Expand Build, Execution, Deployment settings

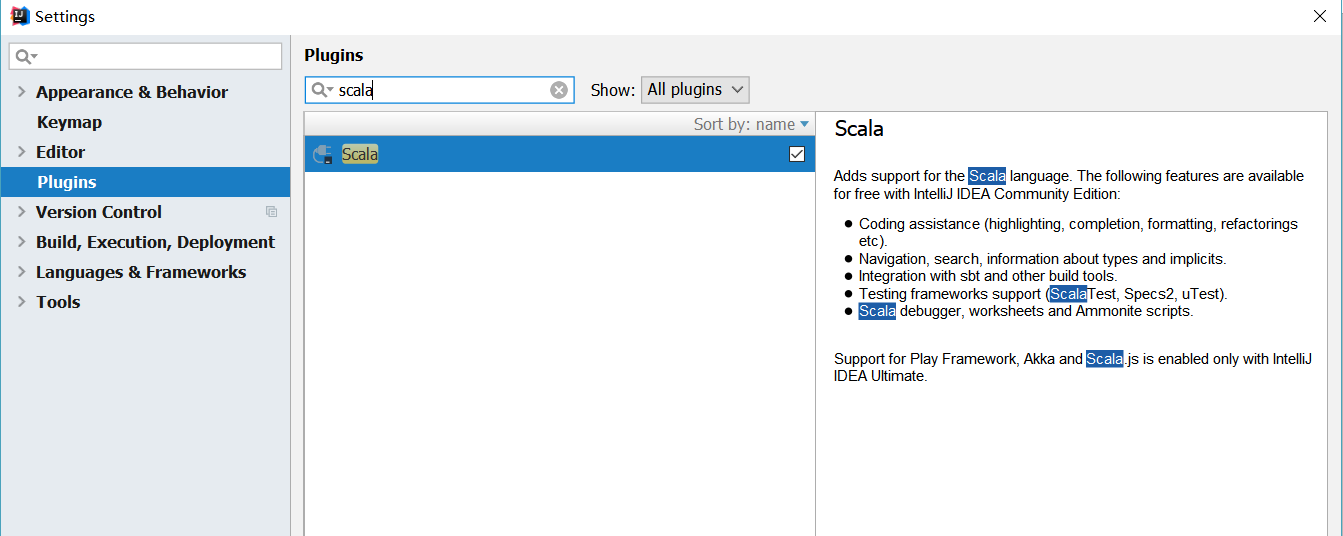click(x=21, y=242)
